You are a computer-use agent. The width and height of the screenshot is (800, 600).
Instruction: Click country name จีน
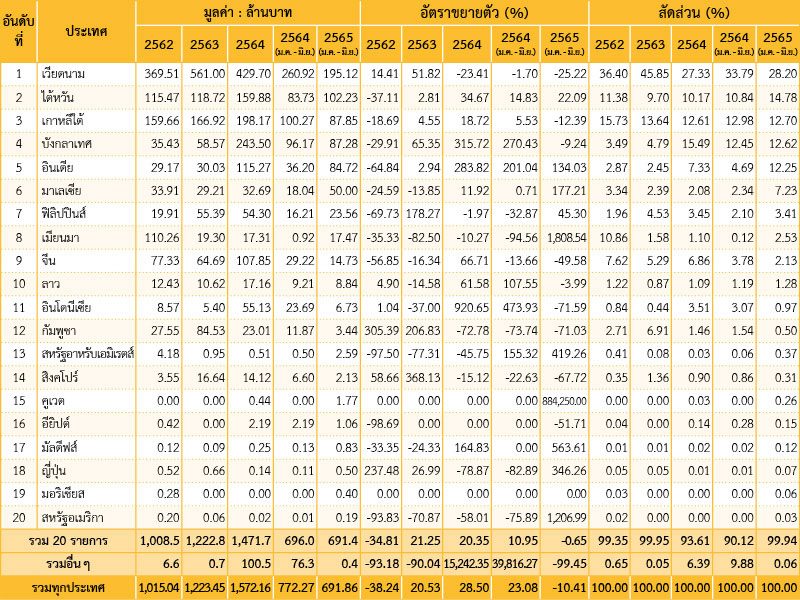pos(48,261)
